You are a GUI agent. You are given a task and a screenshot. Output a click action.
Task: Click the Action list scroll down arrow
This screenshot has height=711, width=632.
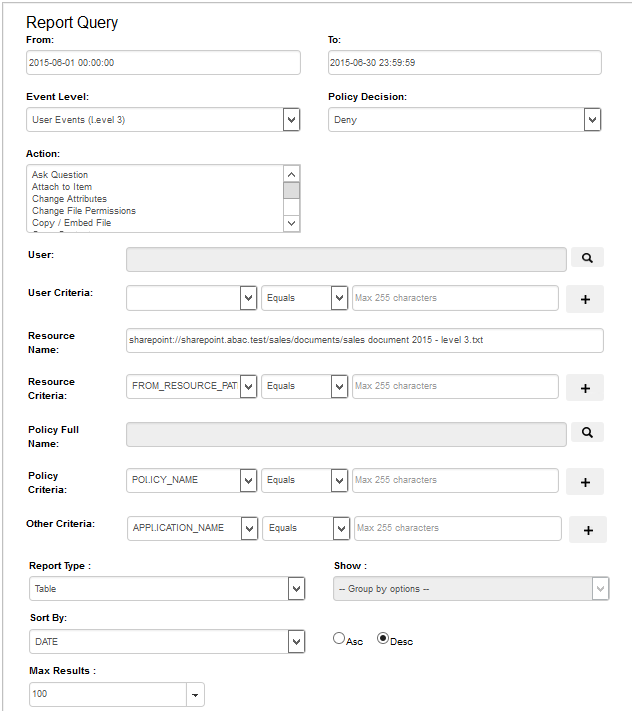(292, 223)
